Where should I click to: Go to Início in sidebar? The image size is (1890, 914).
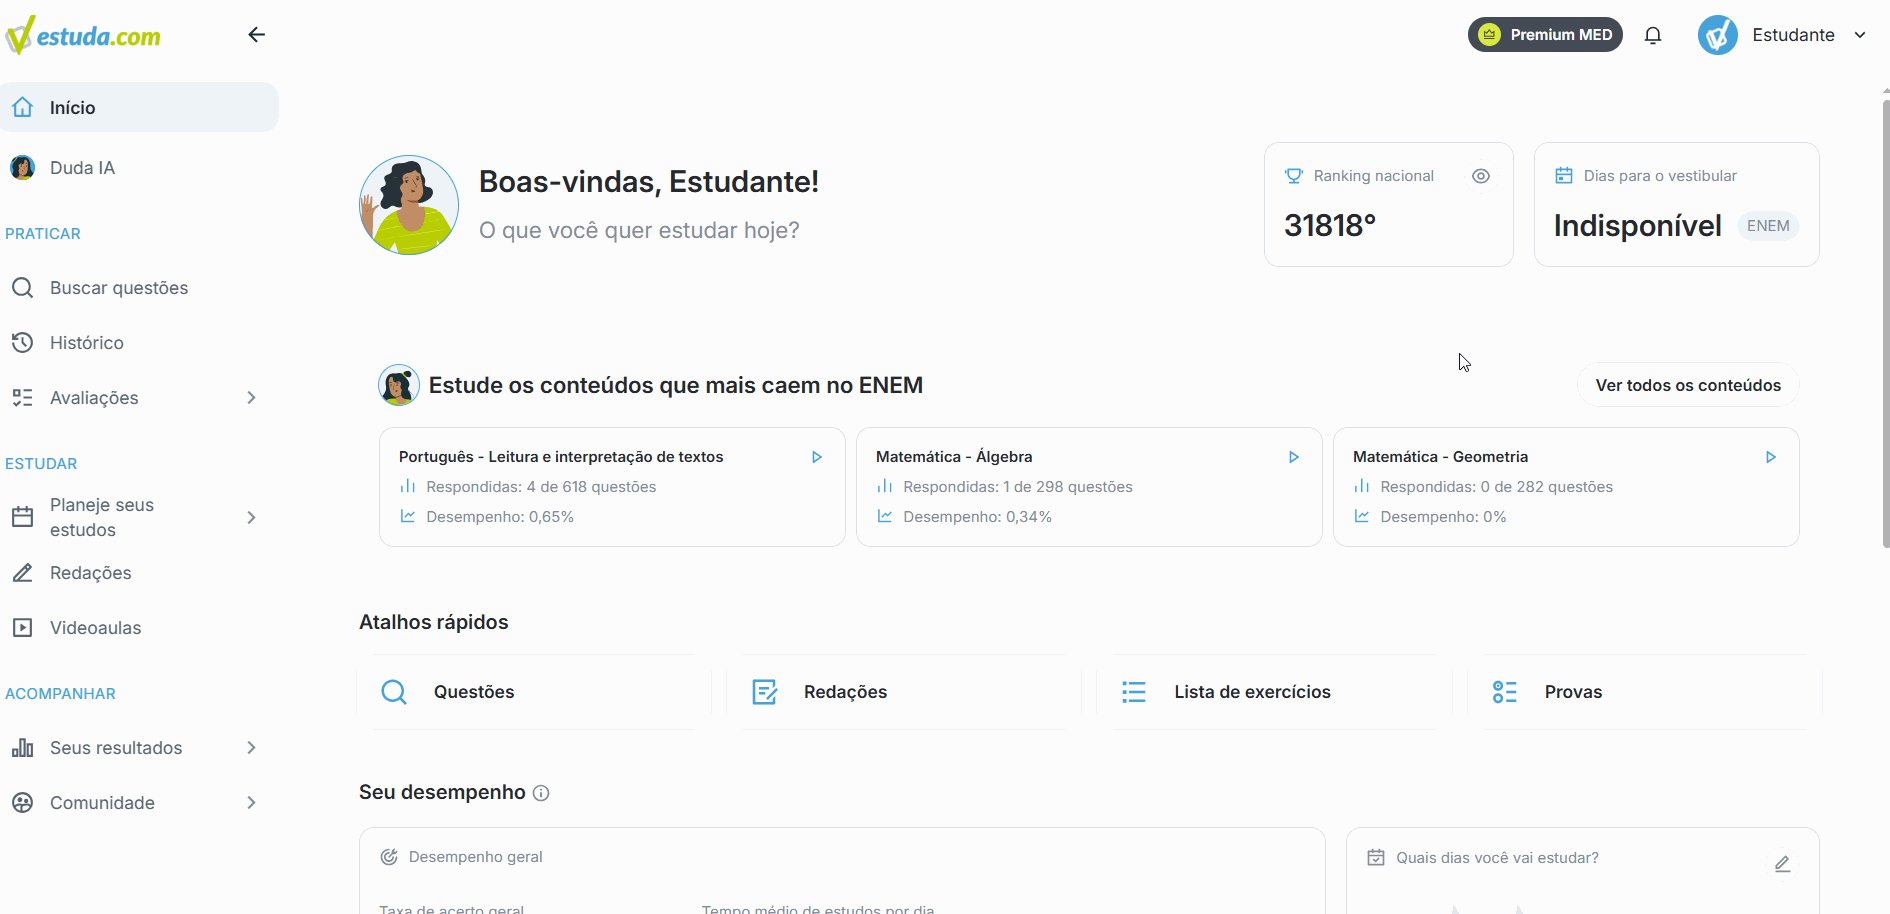pos(139,107)
